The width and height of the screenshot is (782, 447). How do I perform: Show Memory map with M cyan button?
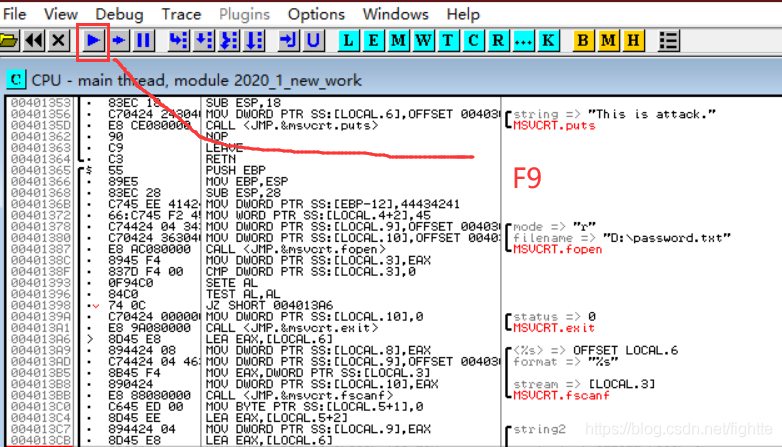tap(398, 40)
